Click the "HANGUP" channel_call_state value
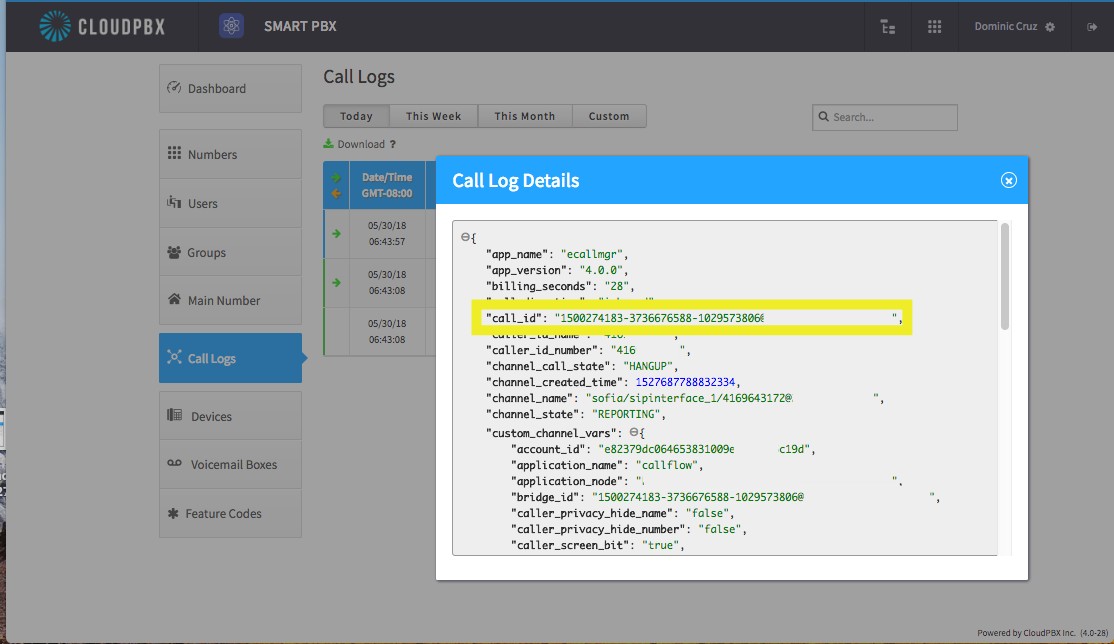Image resolution: width=1114 pixels, height=644 pixels. click(x=647, y=366)
